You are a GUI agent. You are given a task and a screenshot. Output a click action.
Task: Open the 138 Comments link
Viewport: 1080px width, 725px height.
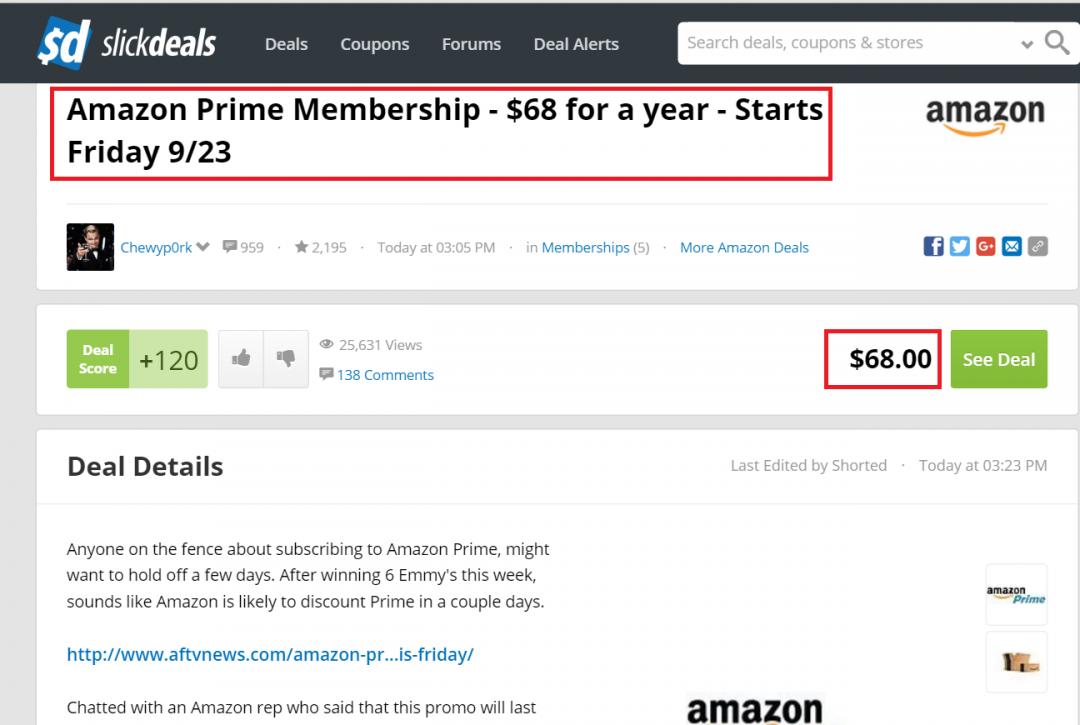[385, 375]
